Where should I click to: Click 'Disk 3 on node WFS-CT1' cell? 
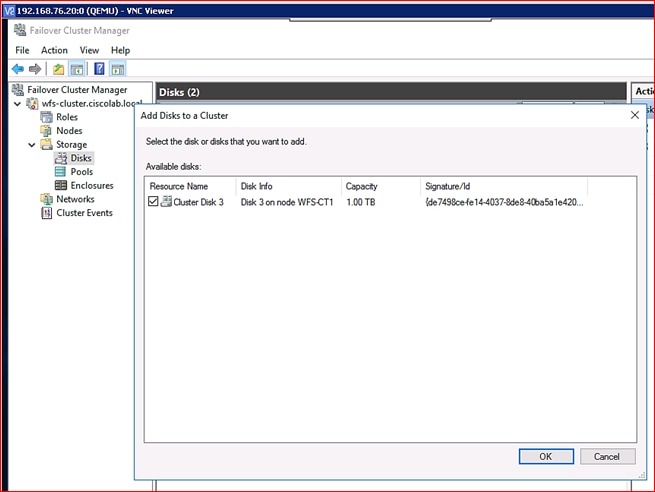pos(287,202)
